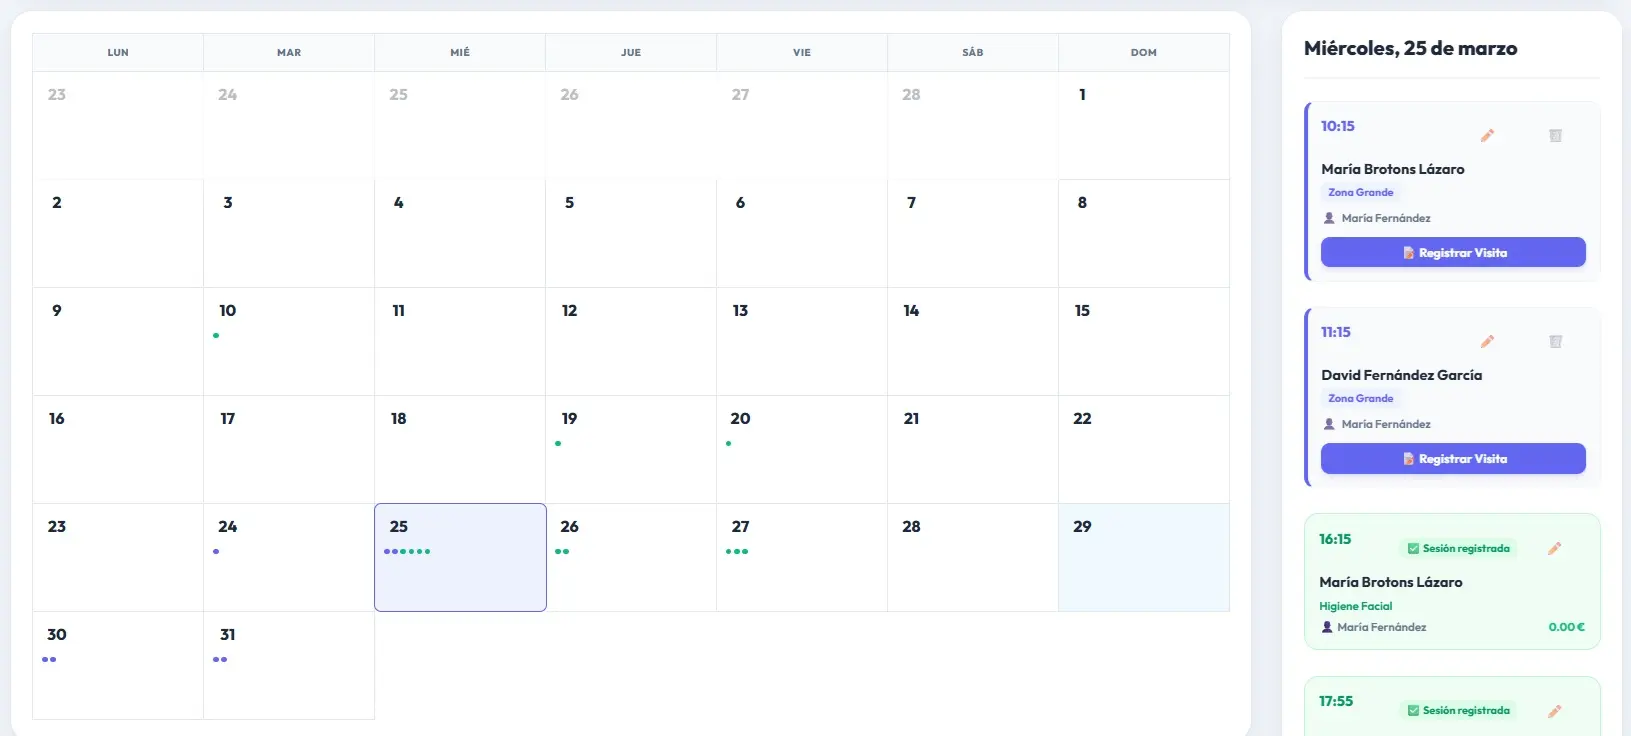1631x736 pixels.
Task: Select Tuesday March 31 in calendar
Action: click(288, 665)
